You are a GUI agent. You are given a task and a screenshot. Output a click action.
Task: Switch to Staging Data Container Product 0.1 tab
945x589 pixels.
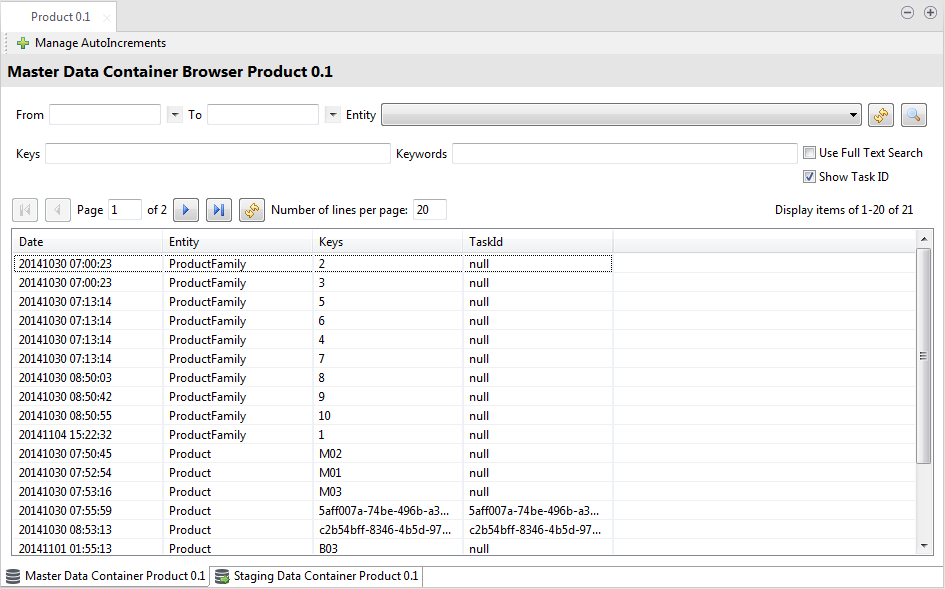click(x=316, y=577)
